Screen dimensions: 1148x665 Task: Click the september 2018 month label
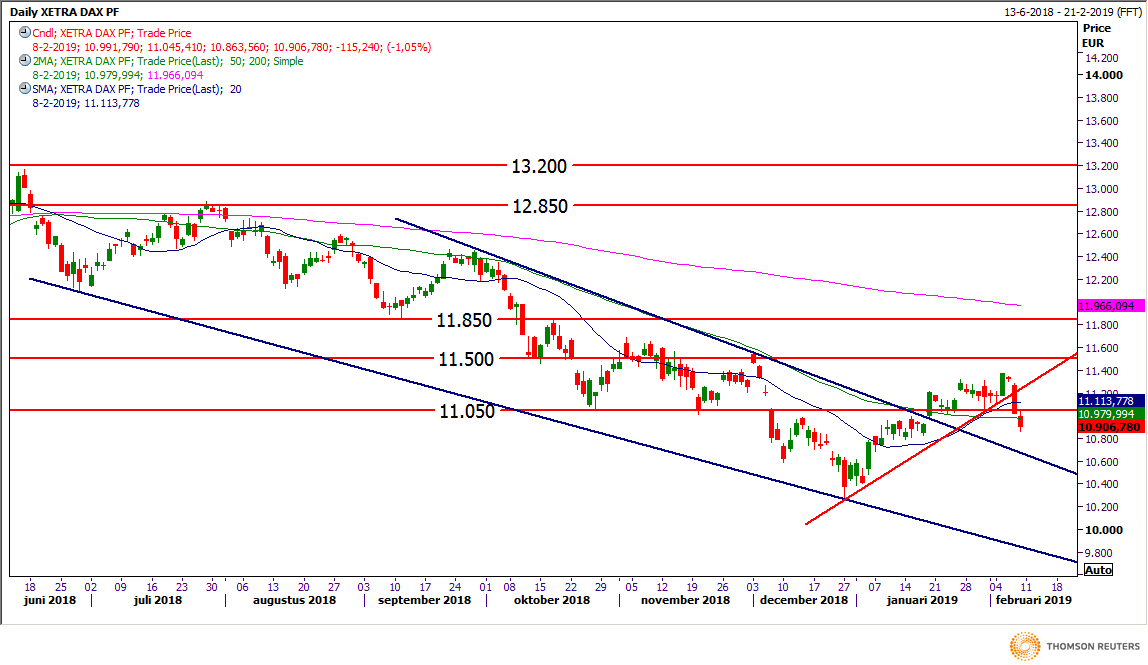424,600
